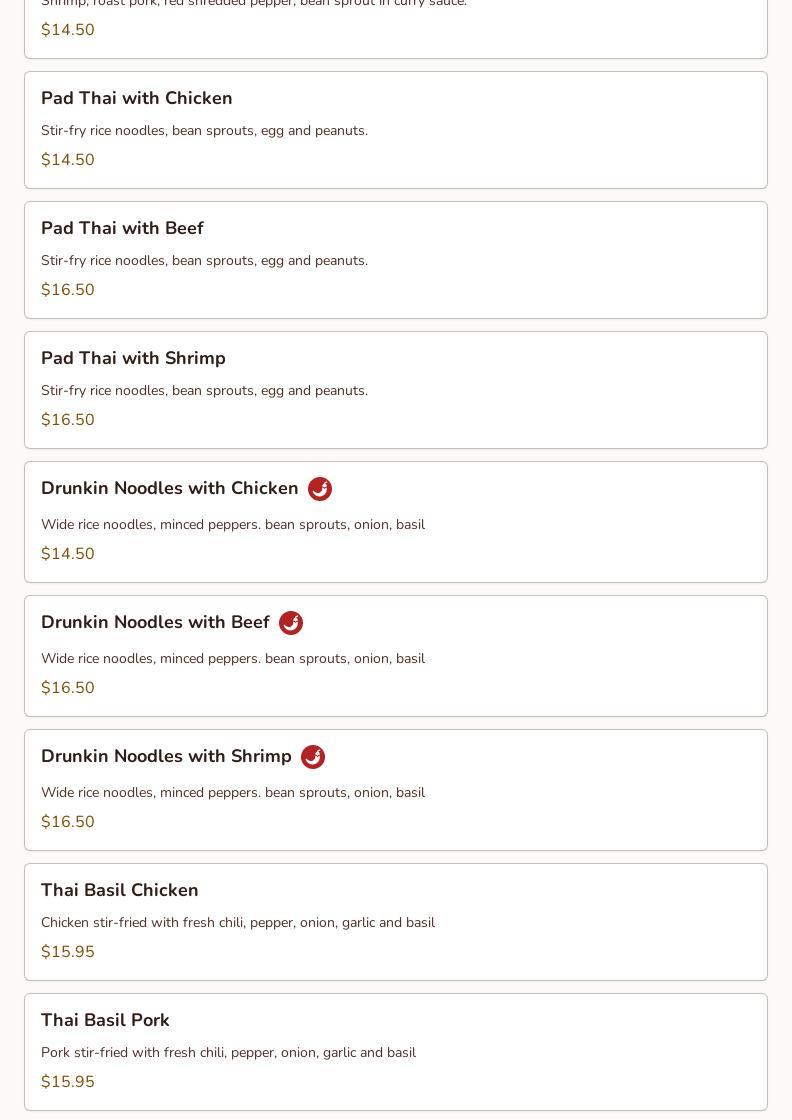Viewport: 792px width, 1120px height.
Task: Click $16.50 price under Drunkin Noodles with Shrimp
Action: coord(68,821)
